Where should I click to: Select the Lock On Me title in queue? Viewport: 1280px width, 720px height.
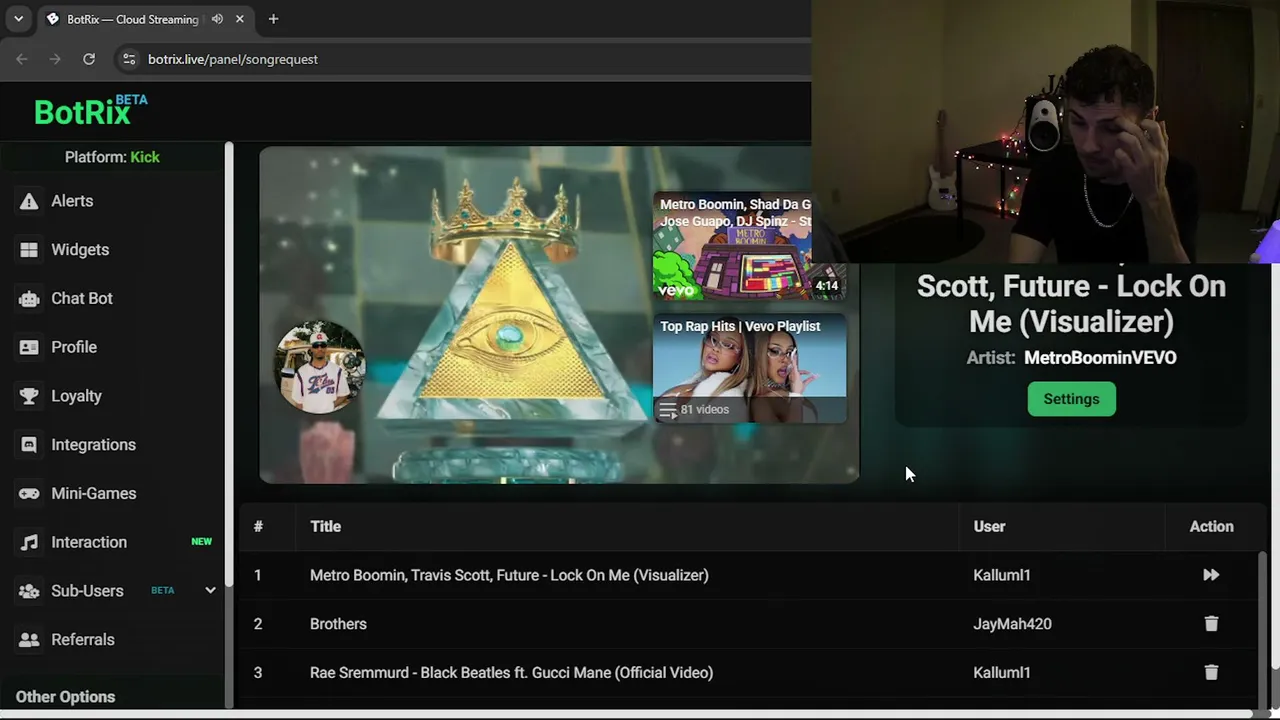coord(509,575)
